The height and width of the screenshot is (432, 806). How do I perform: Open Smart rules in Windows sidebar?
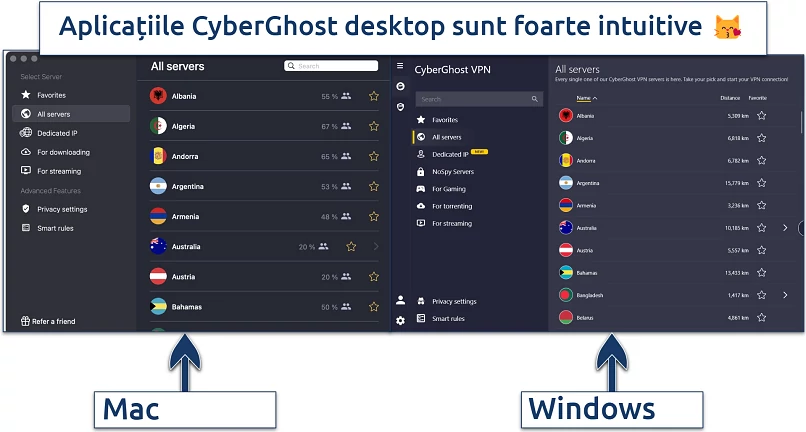[x=441, y=318]
